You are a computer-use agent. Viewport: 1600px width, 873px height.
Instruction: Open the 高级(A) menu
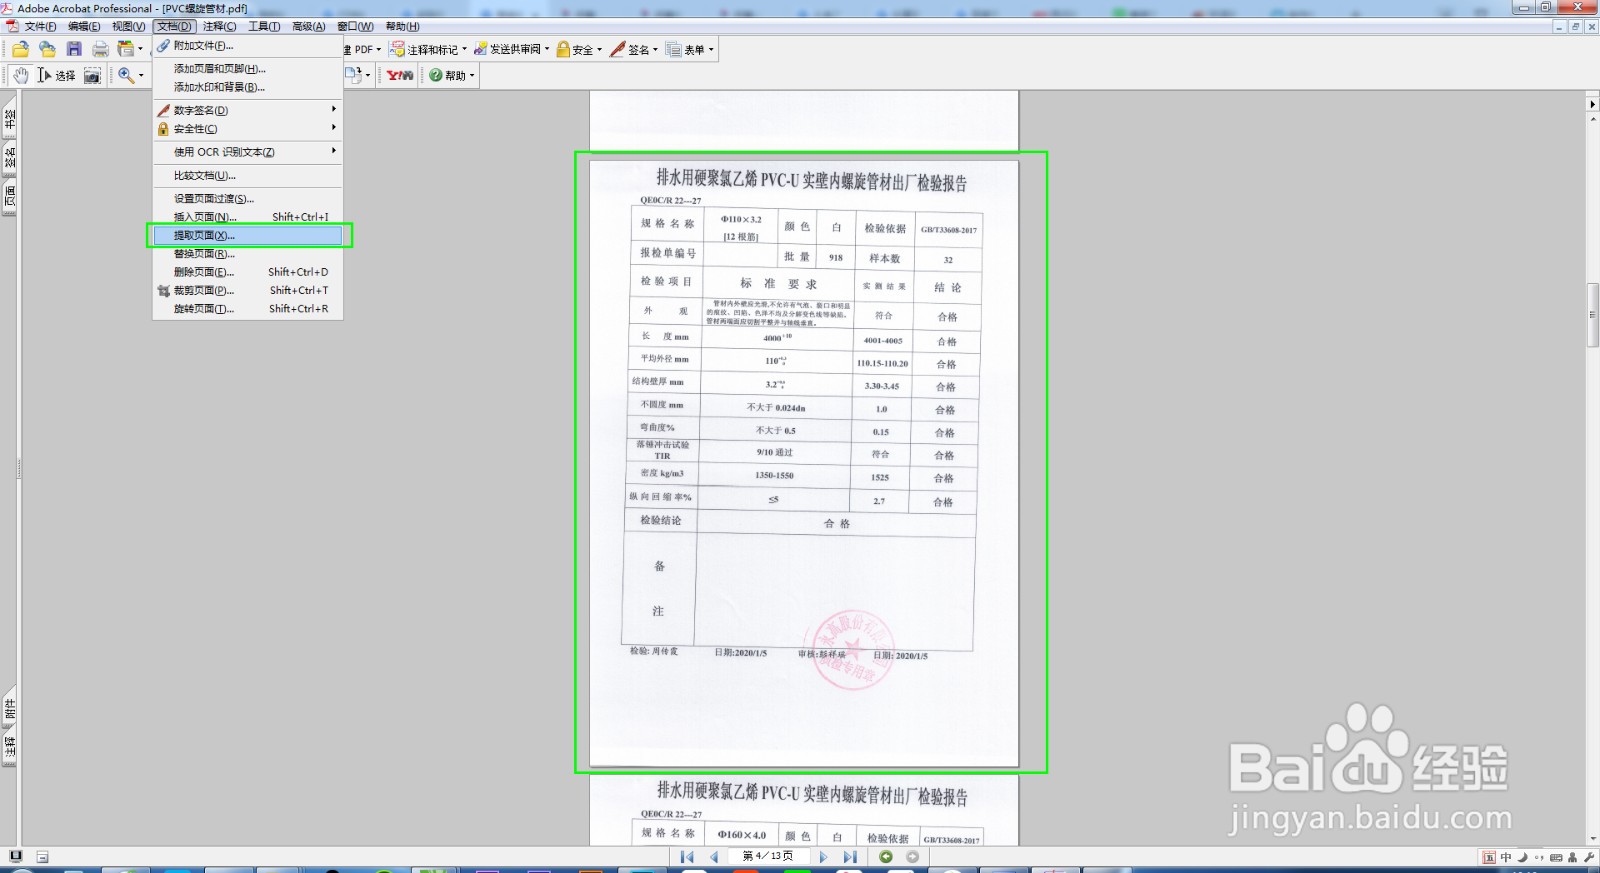coord(308,26)
